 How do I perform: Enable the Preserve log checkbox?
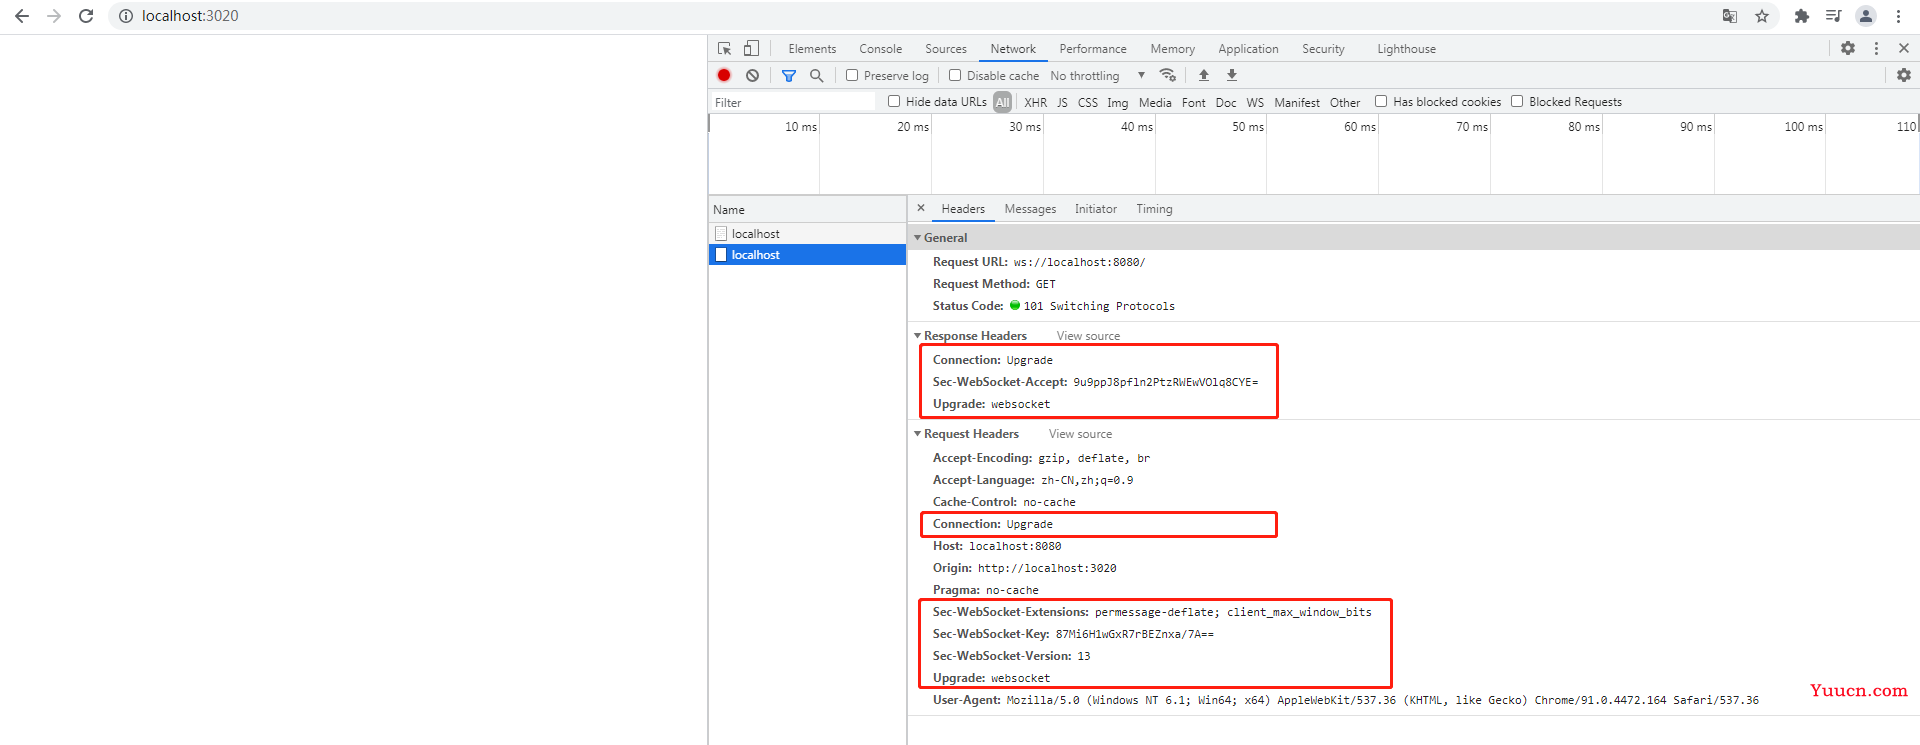click(x=852, y=75)
